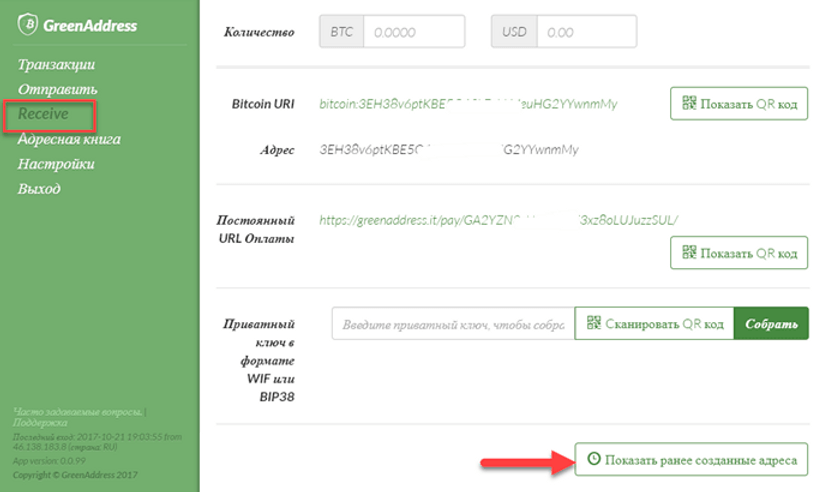Open Адресная книга in sidebar
This screenshot has width=824, height=492.
(x=69, y=139)
